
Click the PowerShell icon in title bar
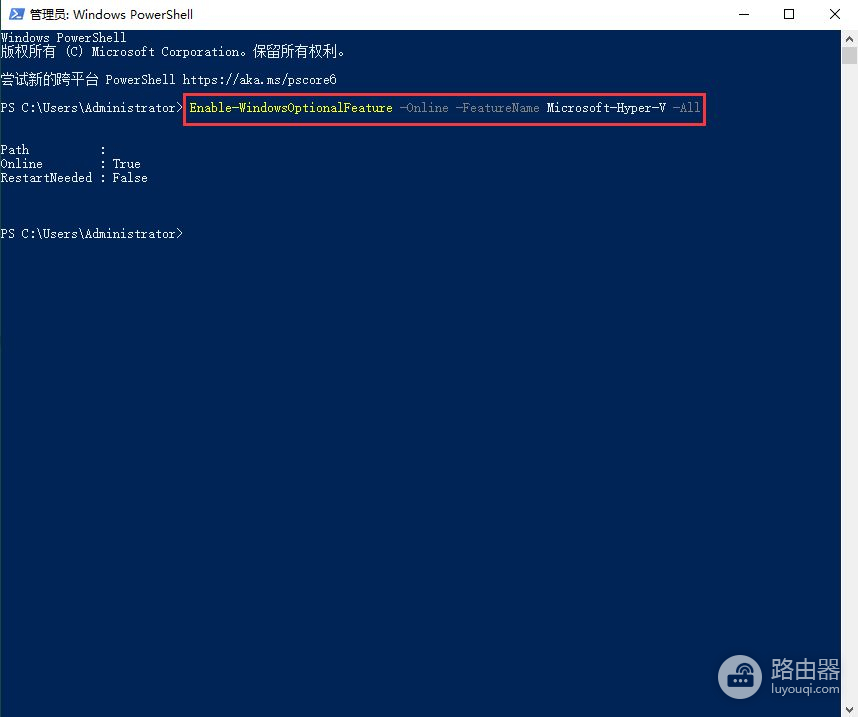coord(16,14)
